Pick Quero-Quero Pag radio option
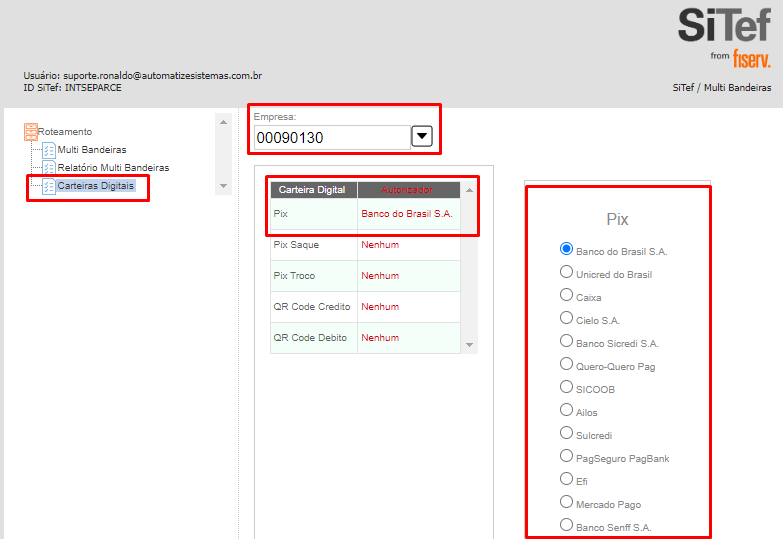 coord(566,364)
